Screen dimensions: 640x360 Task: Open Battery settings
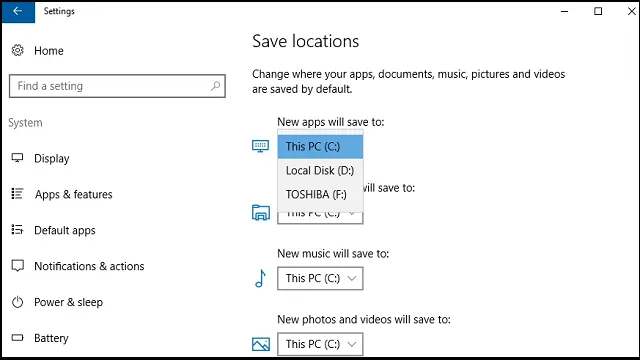click(x=51, y=338)
